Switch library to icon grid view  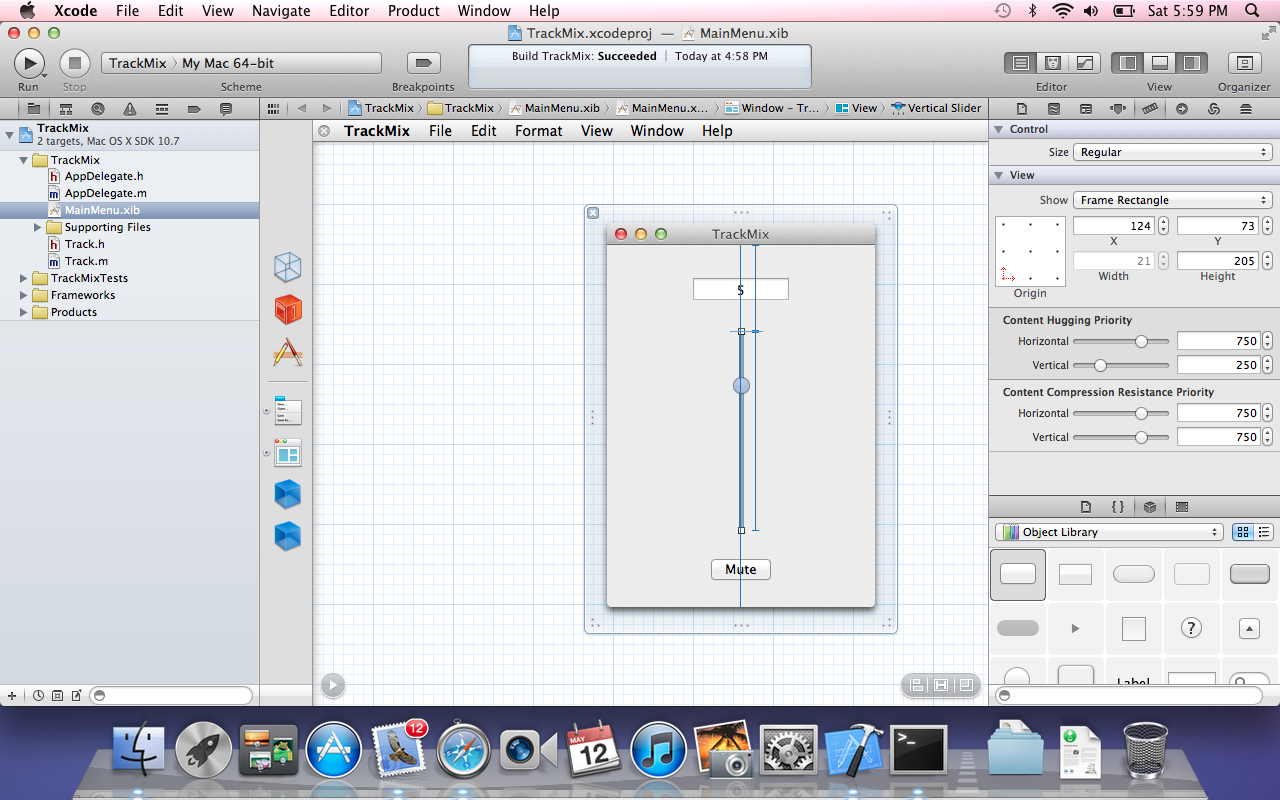tap(1243, 532)
